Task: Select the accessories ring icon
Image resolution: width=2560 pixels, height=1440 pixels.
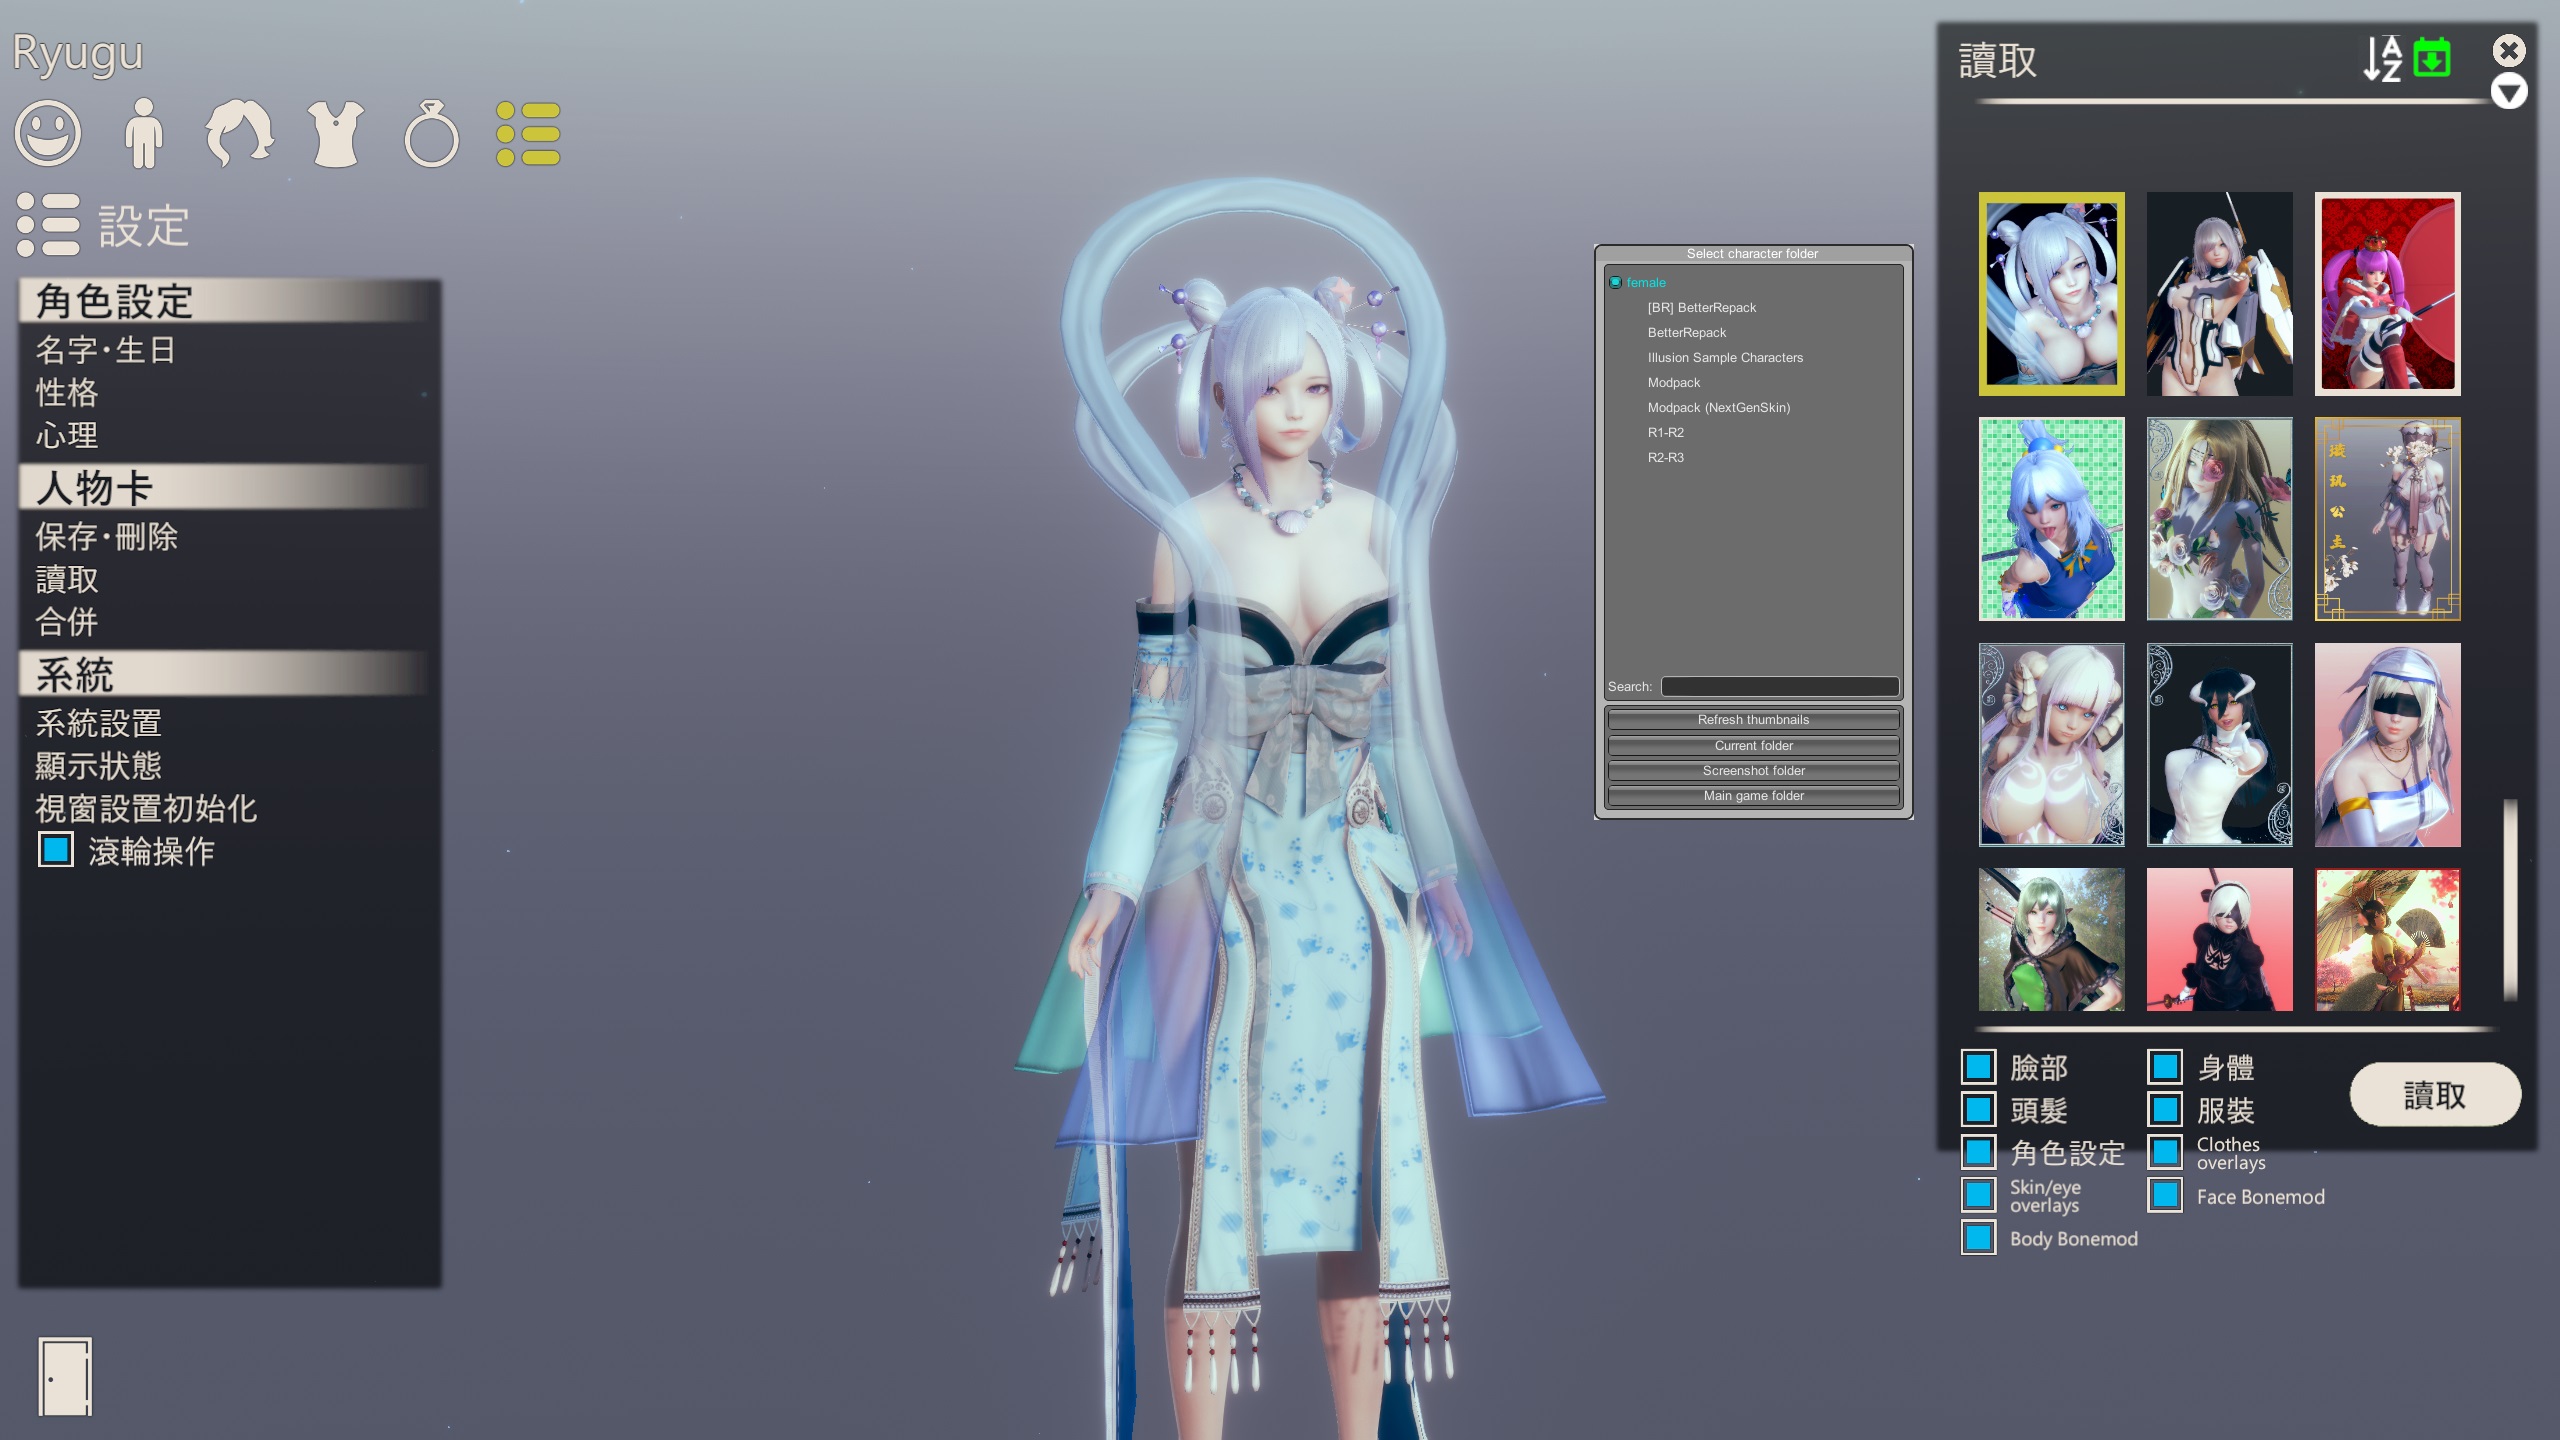Action: pyautogui.click(x=431, y=135)
